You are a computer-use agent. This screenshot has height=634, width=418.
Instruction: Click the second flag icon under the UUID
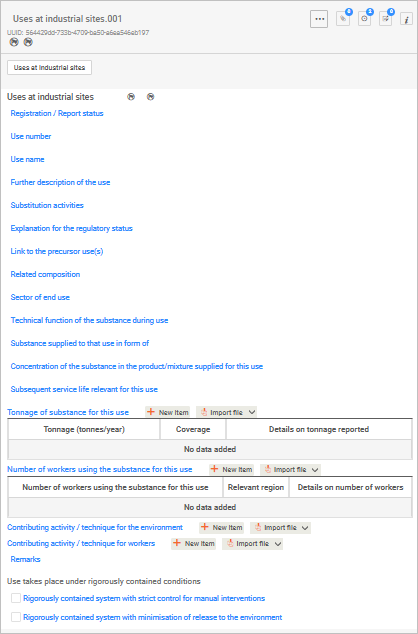pyautogui.click(x=28, y=42)
